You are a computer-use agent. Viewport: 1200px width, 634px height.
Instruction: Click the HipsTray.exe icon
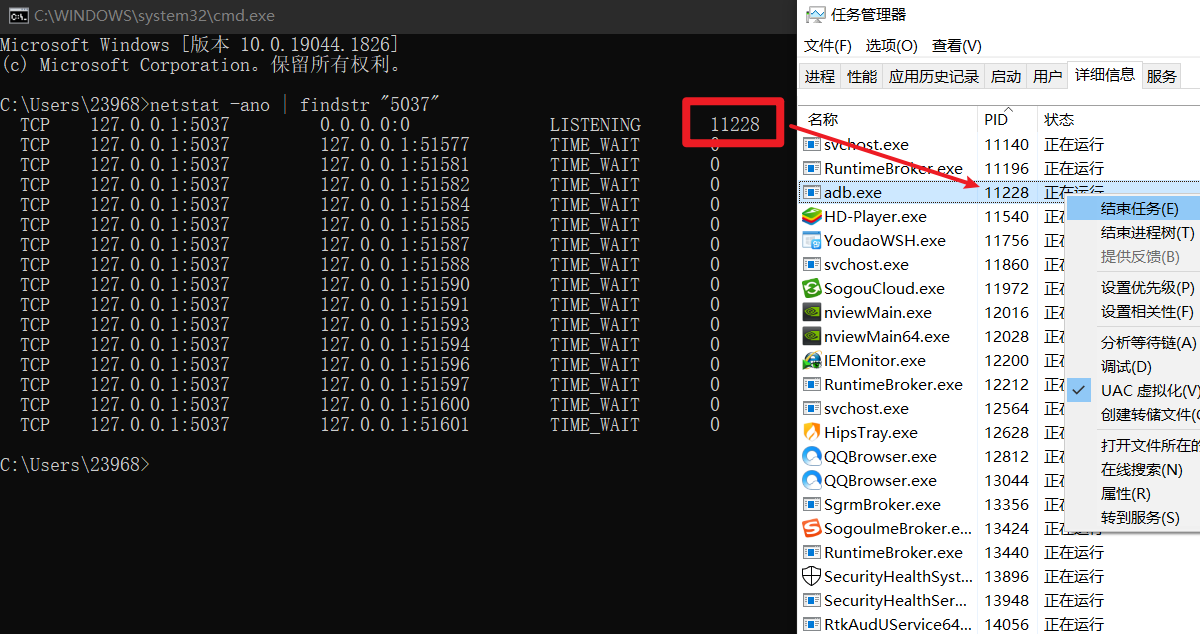pos(812,432)
